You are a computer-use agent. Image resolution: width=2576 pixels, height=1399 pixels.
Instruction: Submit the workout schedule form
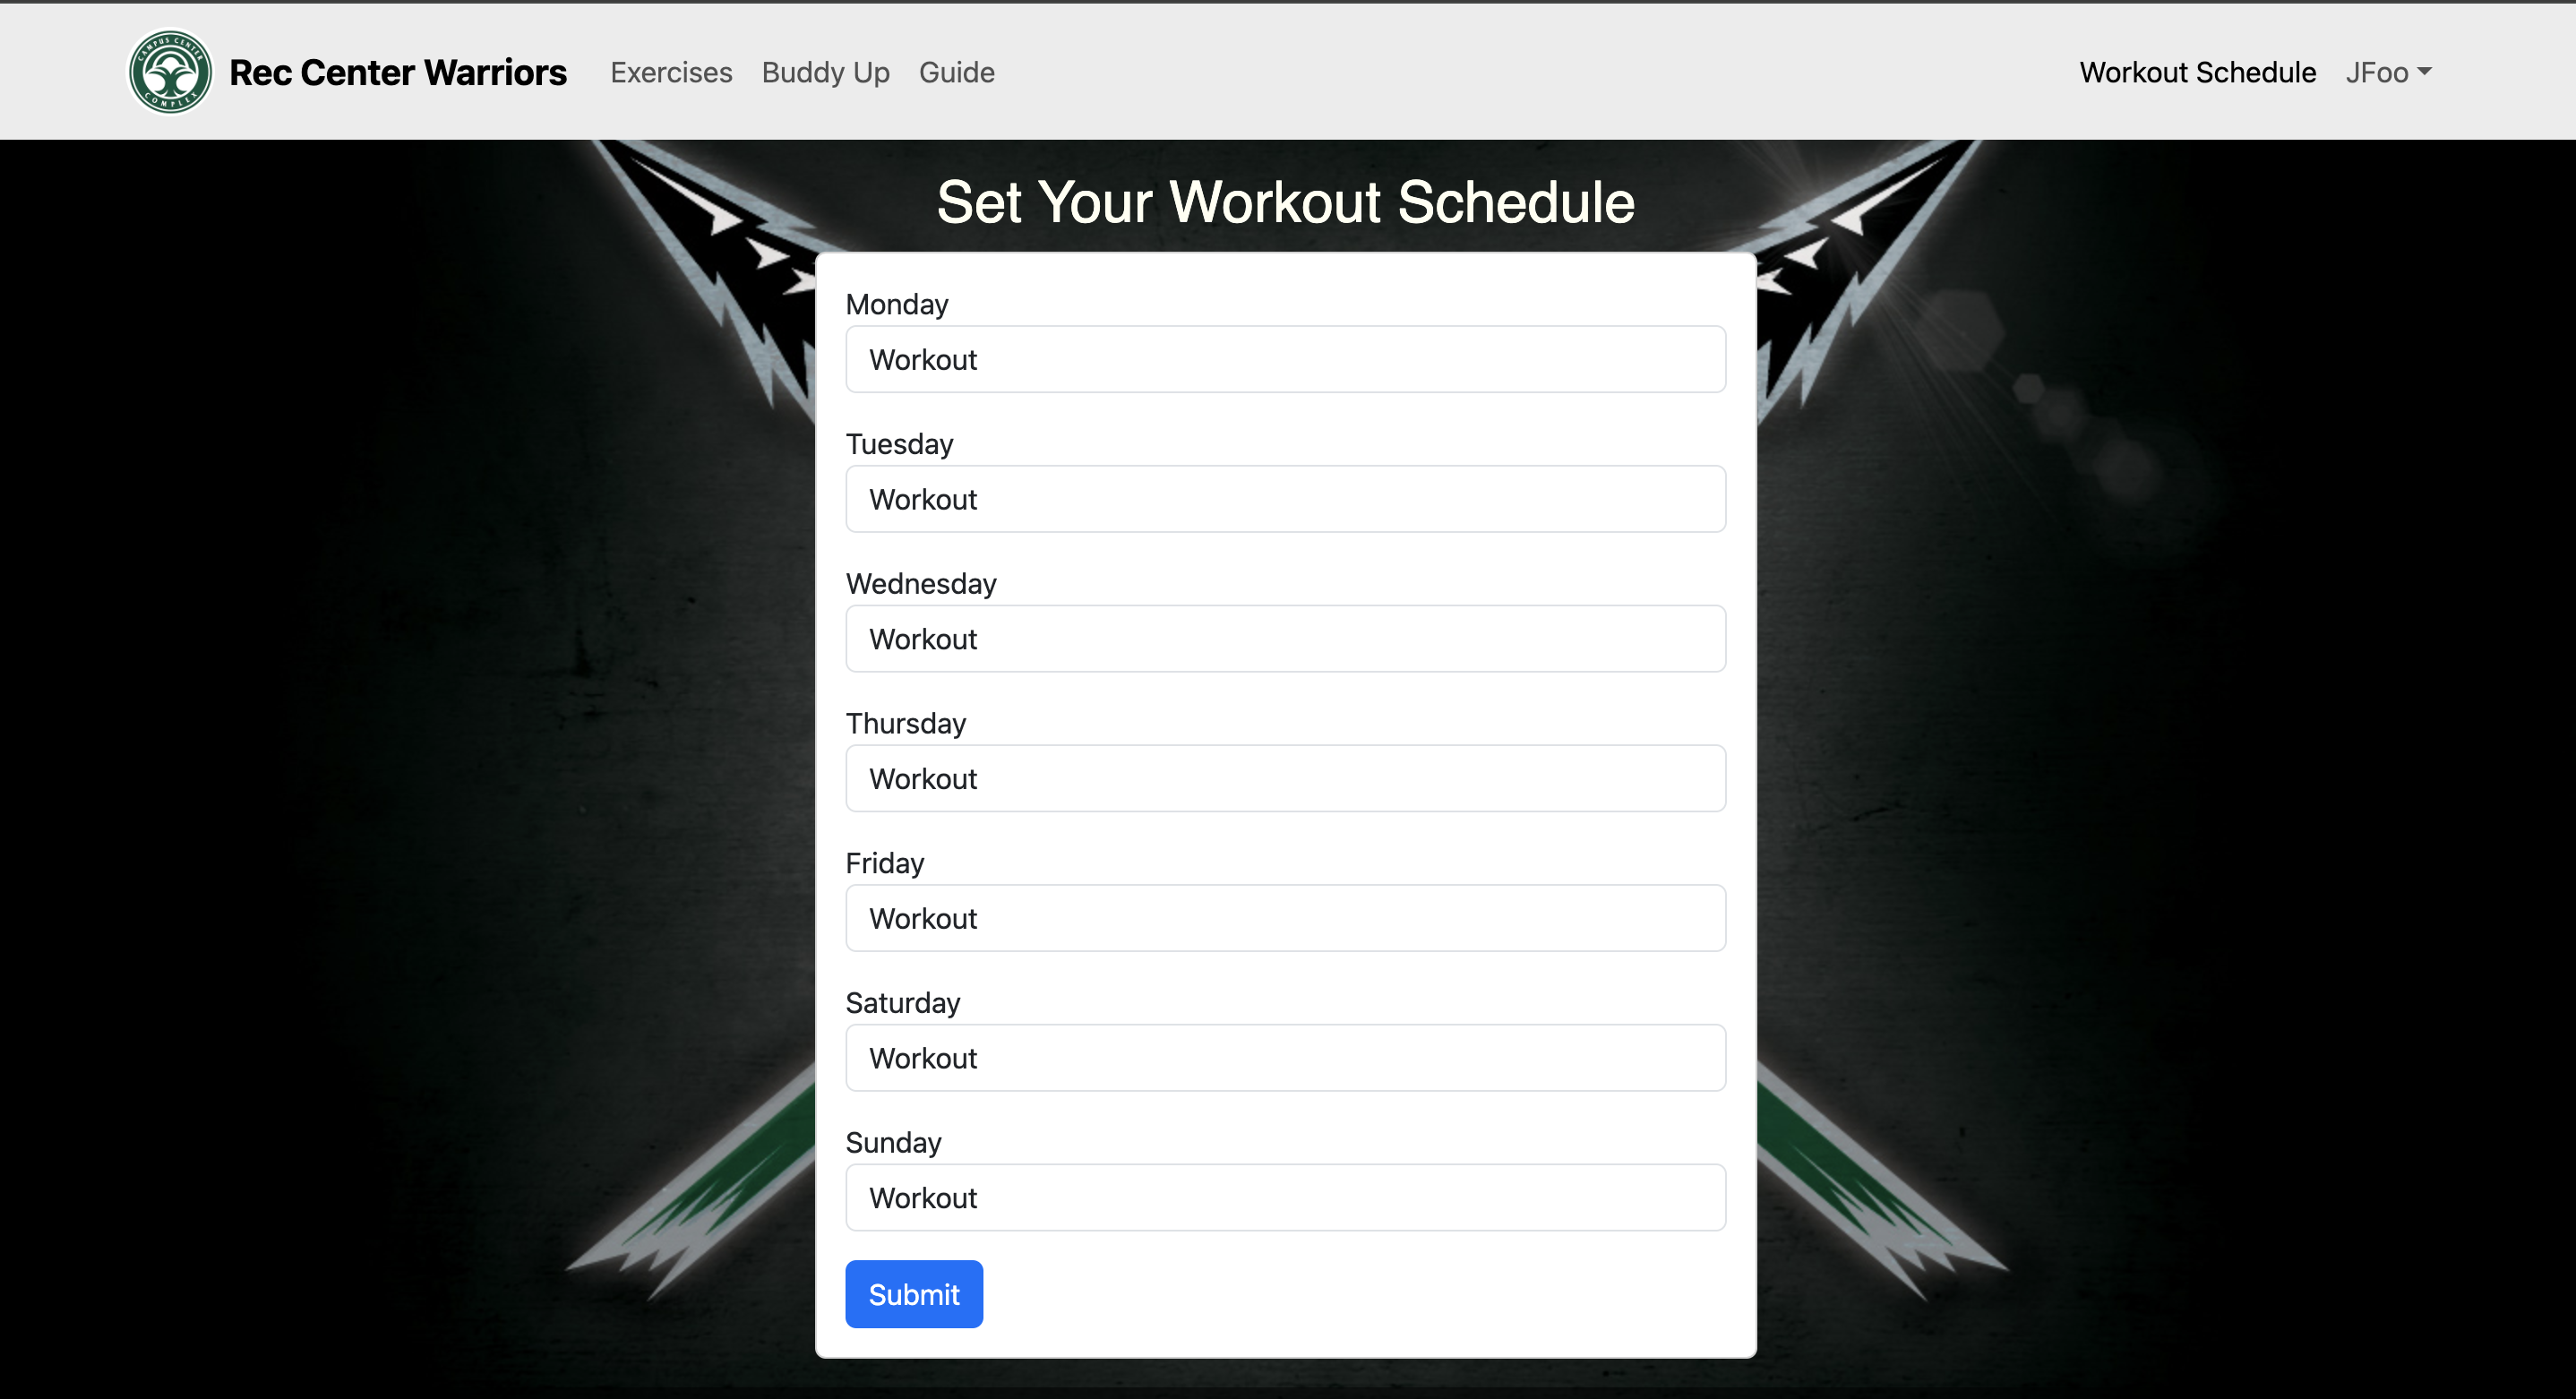(914, 1292)
